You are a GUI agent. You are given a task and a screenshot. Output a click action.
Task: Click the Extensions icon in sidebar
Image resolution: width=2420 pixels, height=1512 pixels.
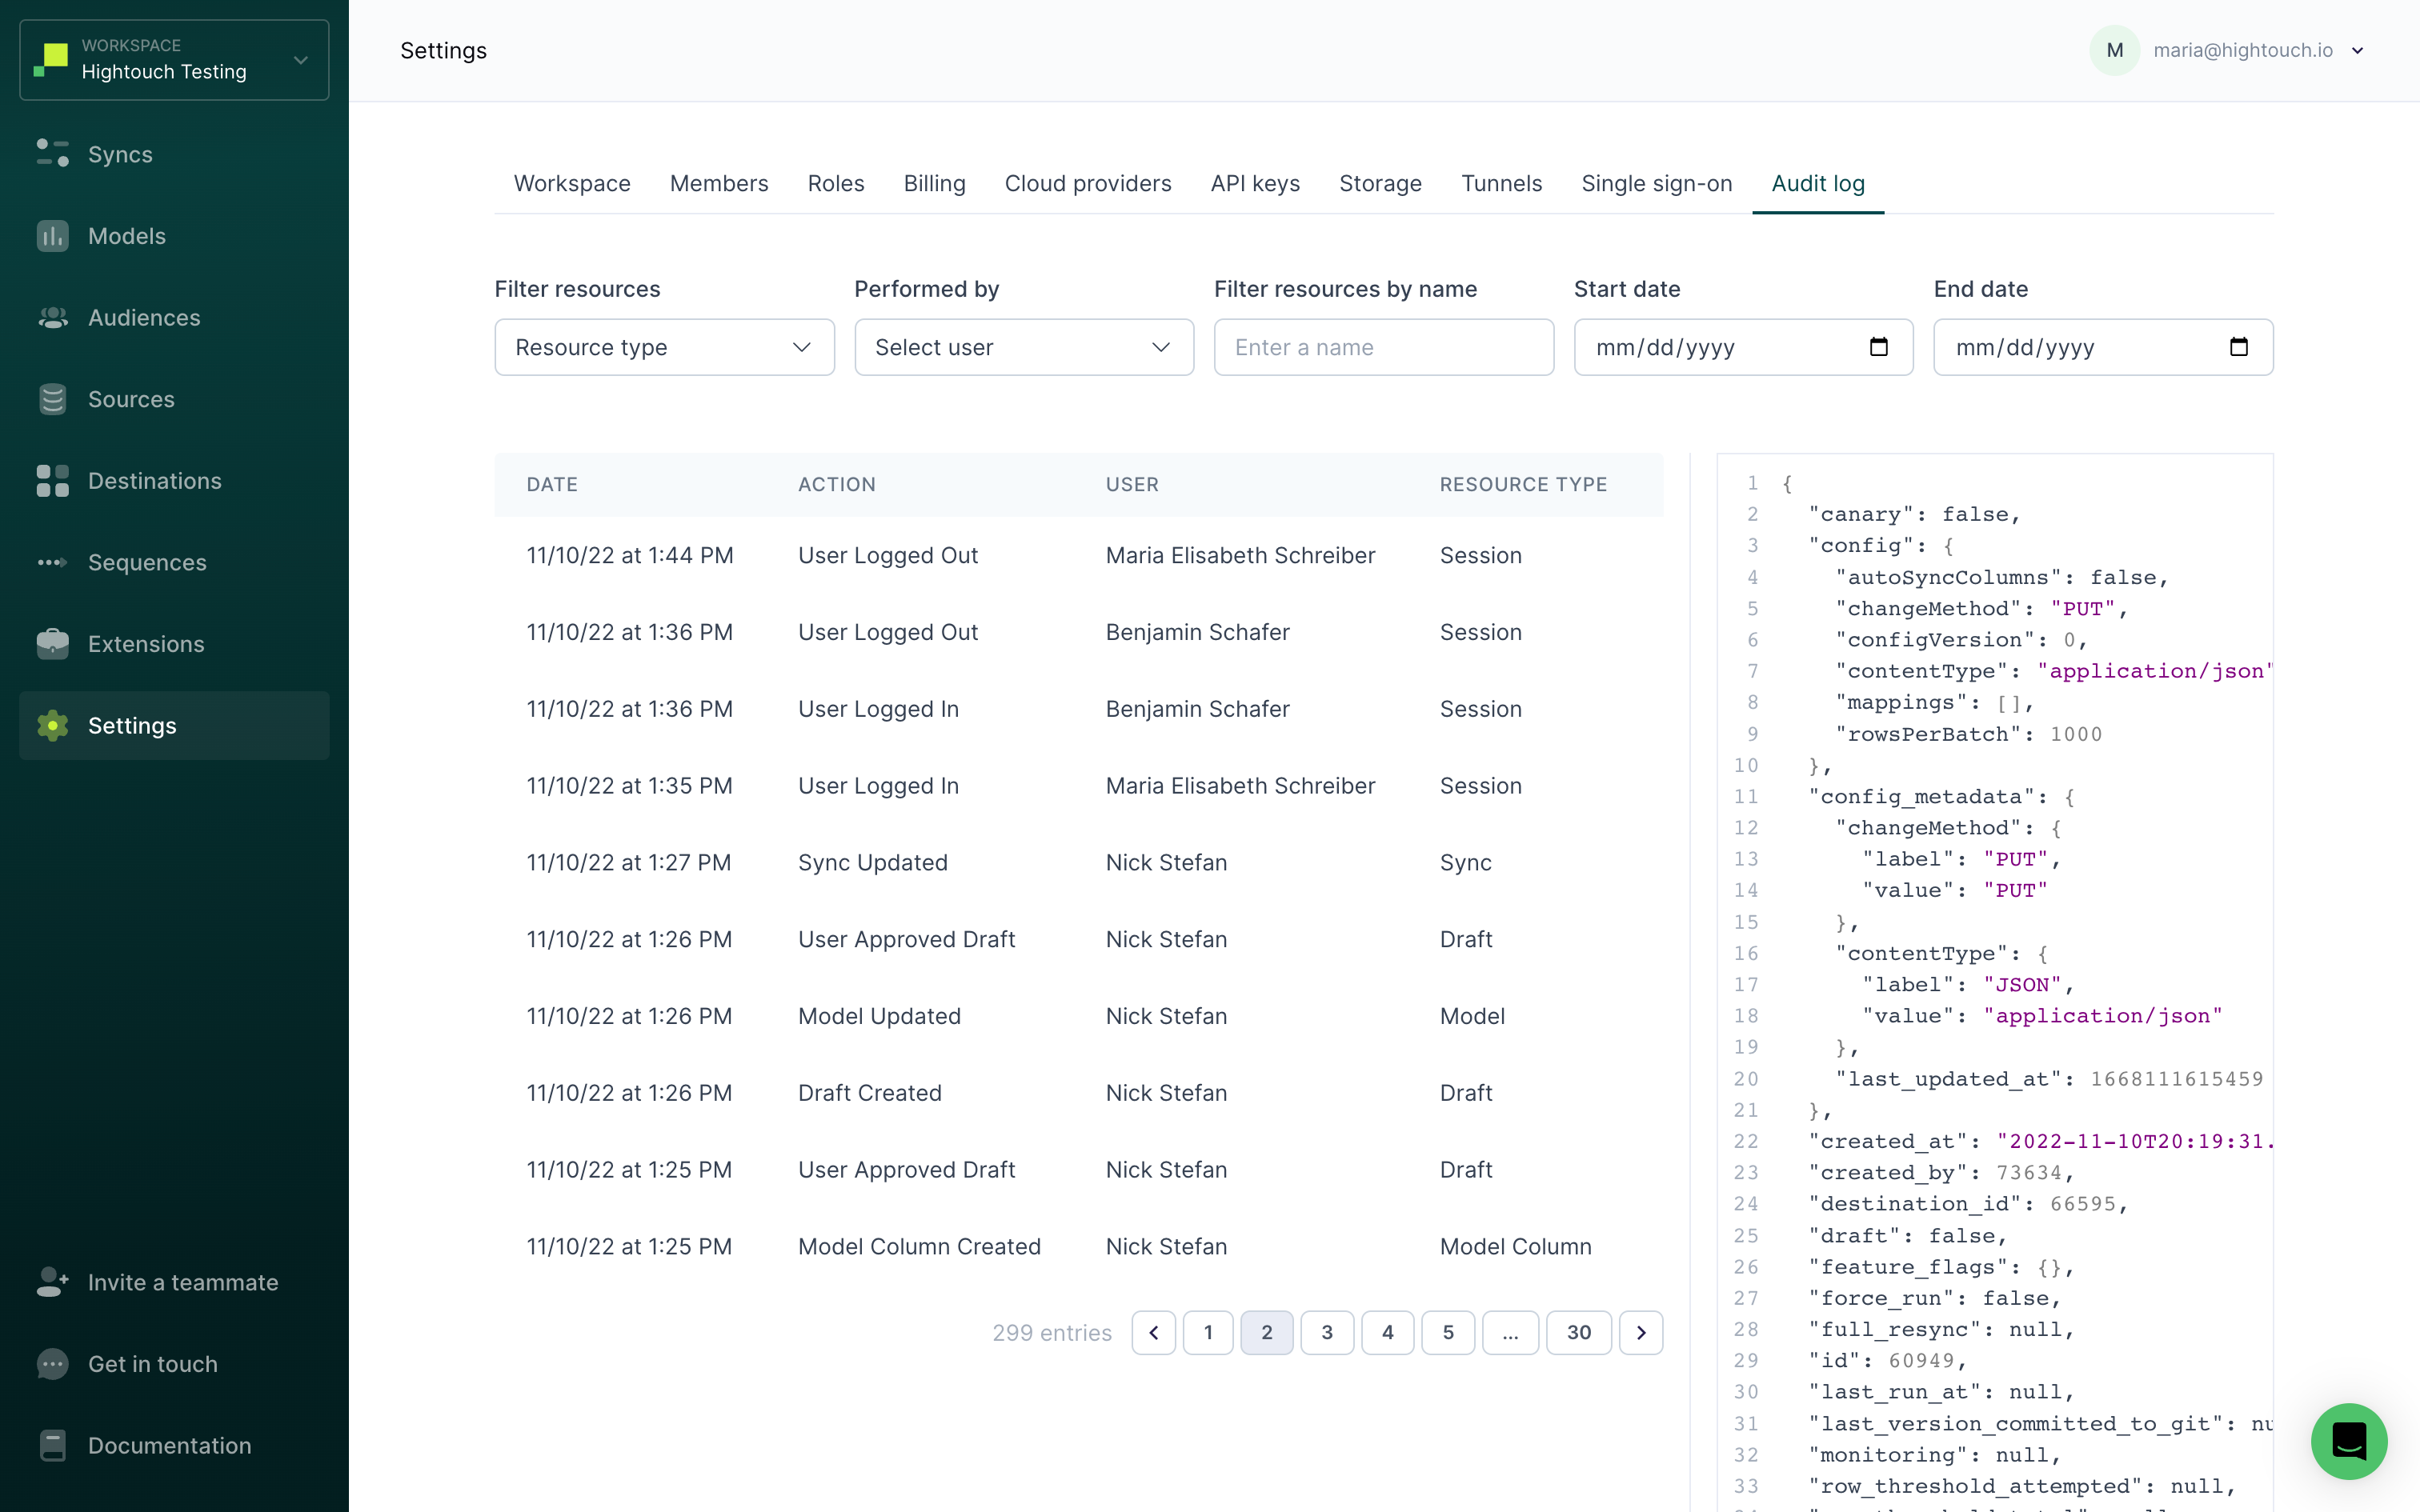[52, 642]
